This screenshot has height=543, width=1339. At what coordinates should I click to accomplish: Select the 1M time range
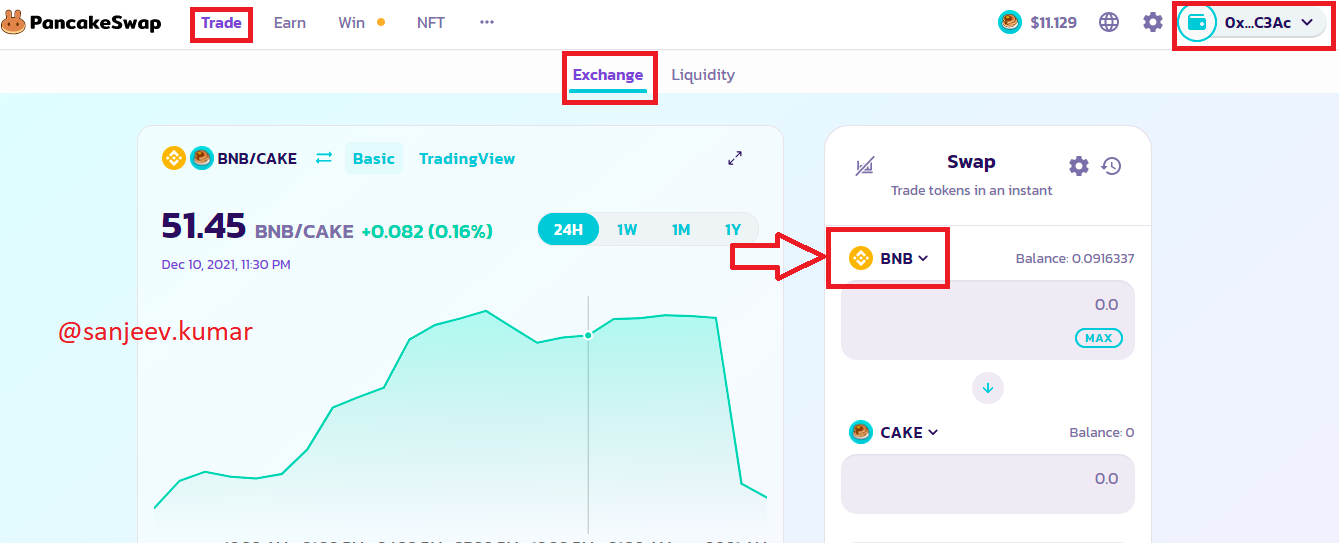(x=681, y=230)
